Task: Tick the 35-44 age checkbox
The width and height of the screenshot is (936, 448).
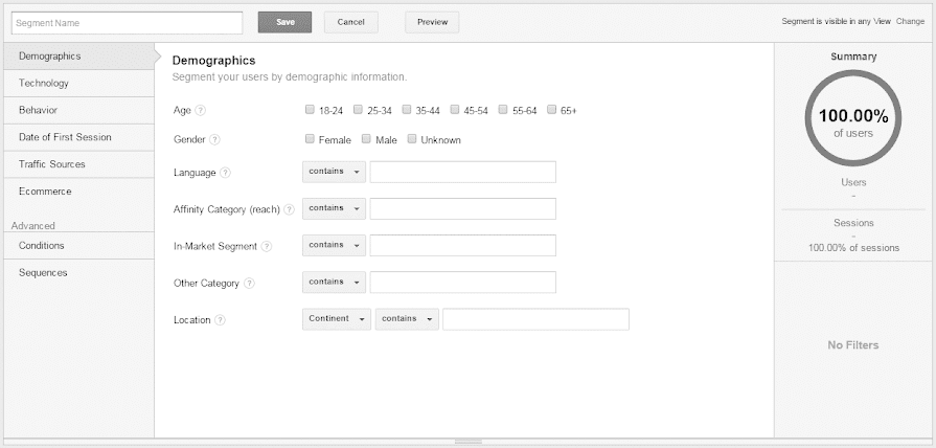Action: (x=406, y=110)
